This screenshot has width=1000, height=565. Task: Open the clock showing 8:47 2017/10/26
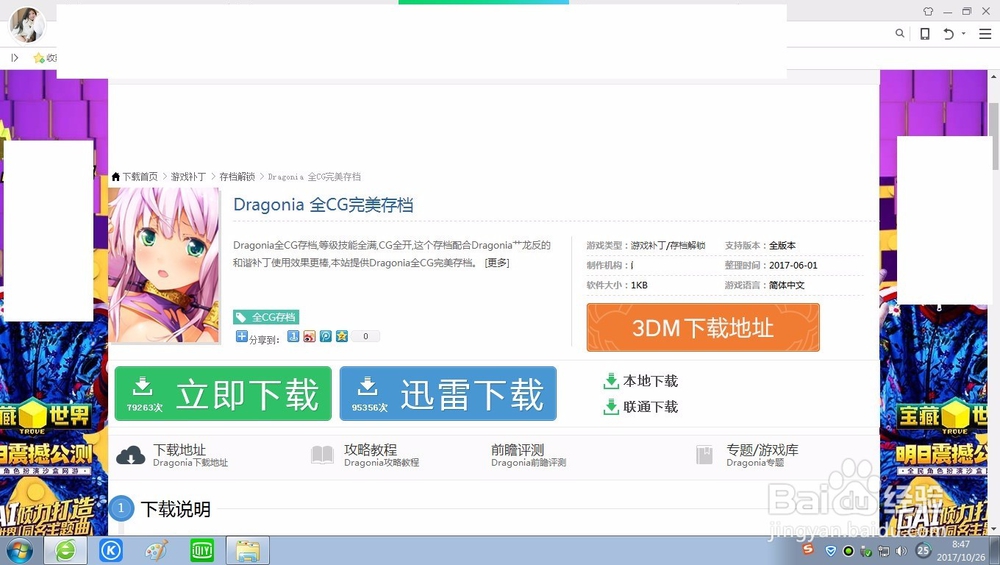pyautogui.click(x=961, y=550)
